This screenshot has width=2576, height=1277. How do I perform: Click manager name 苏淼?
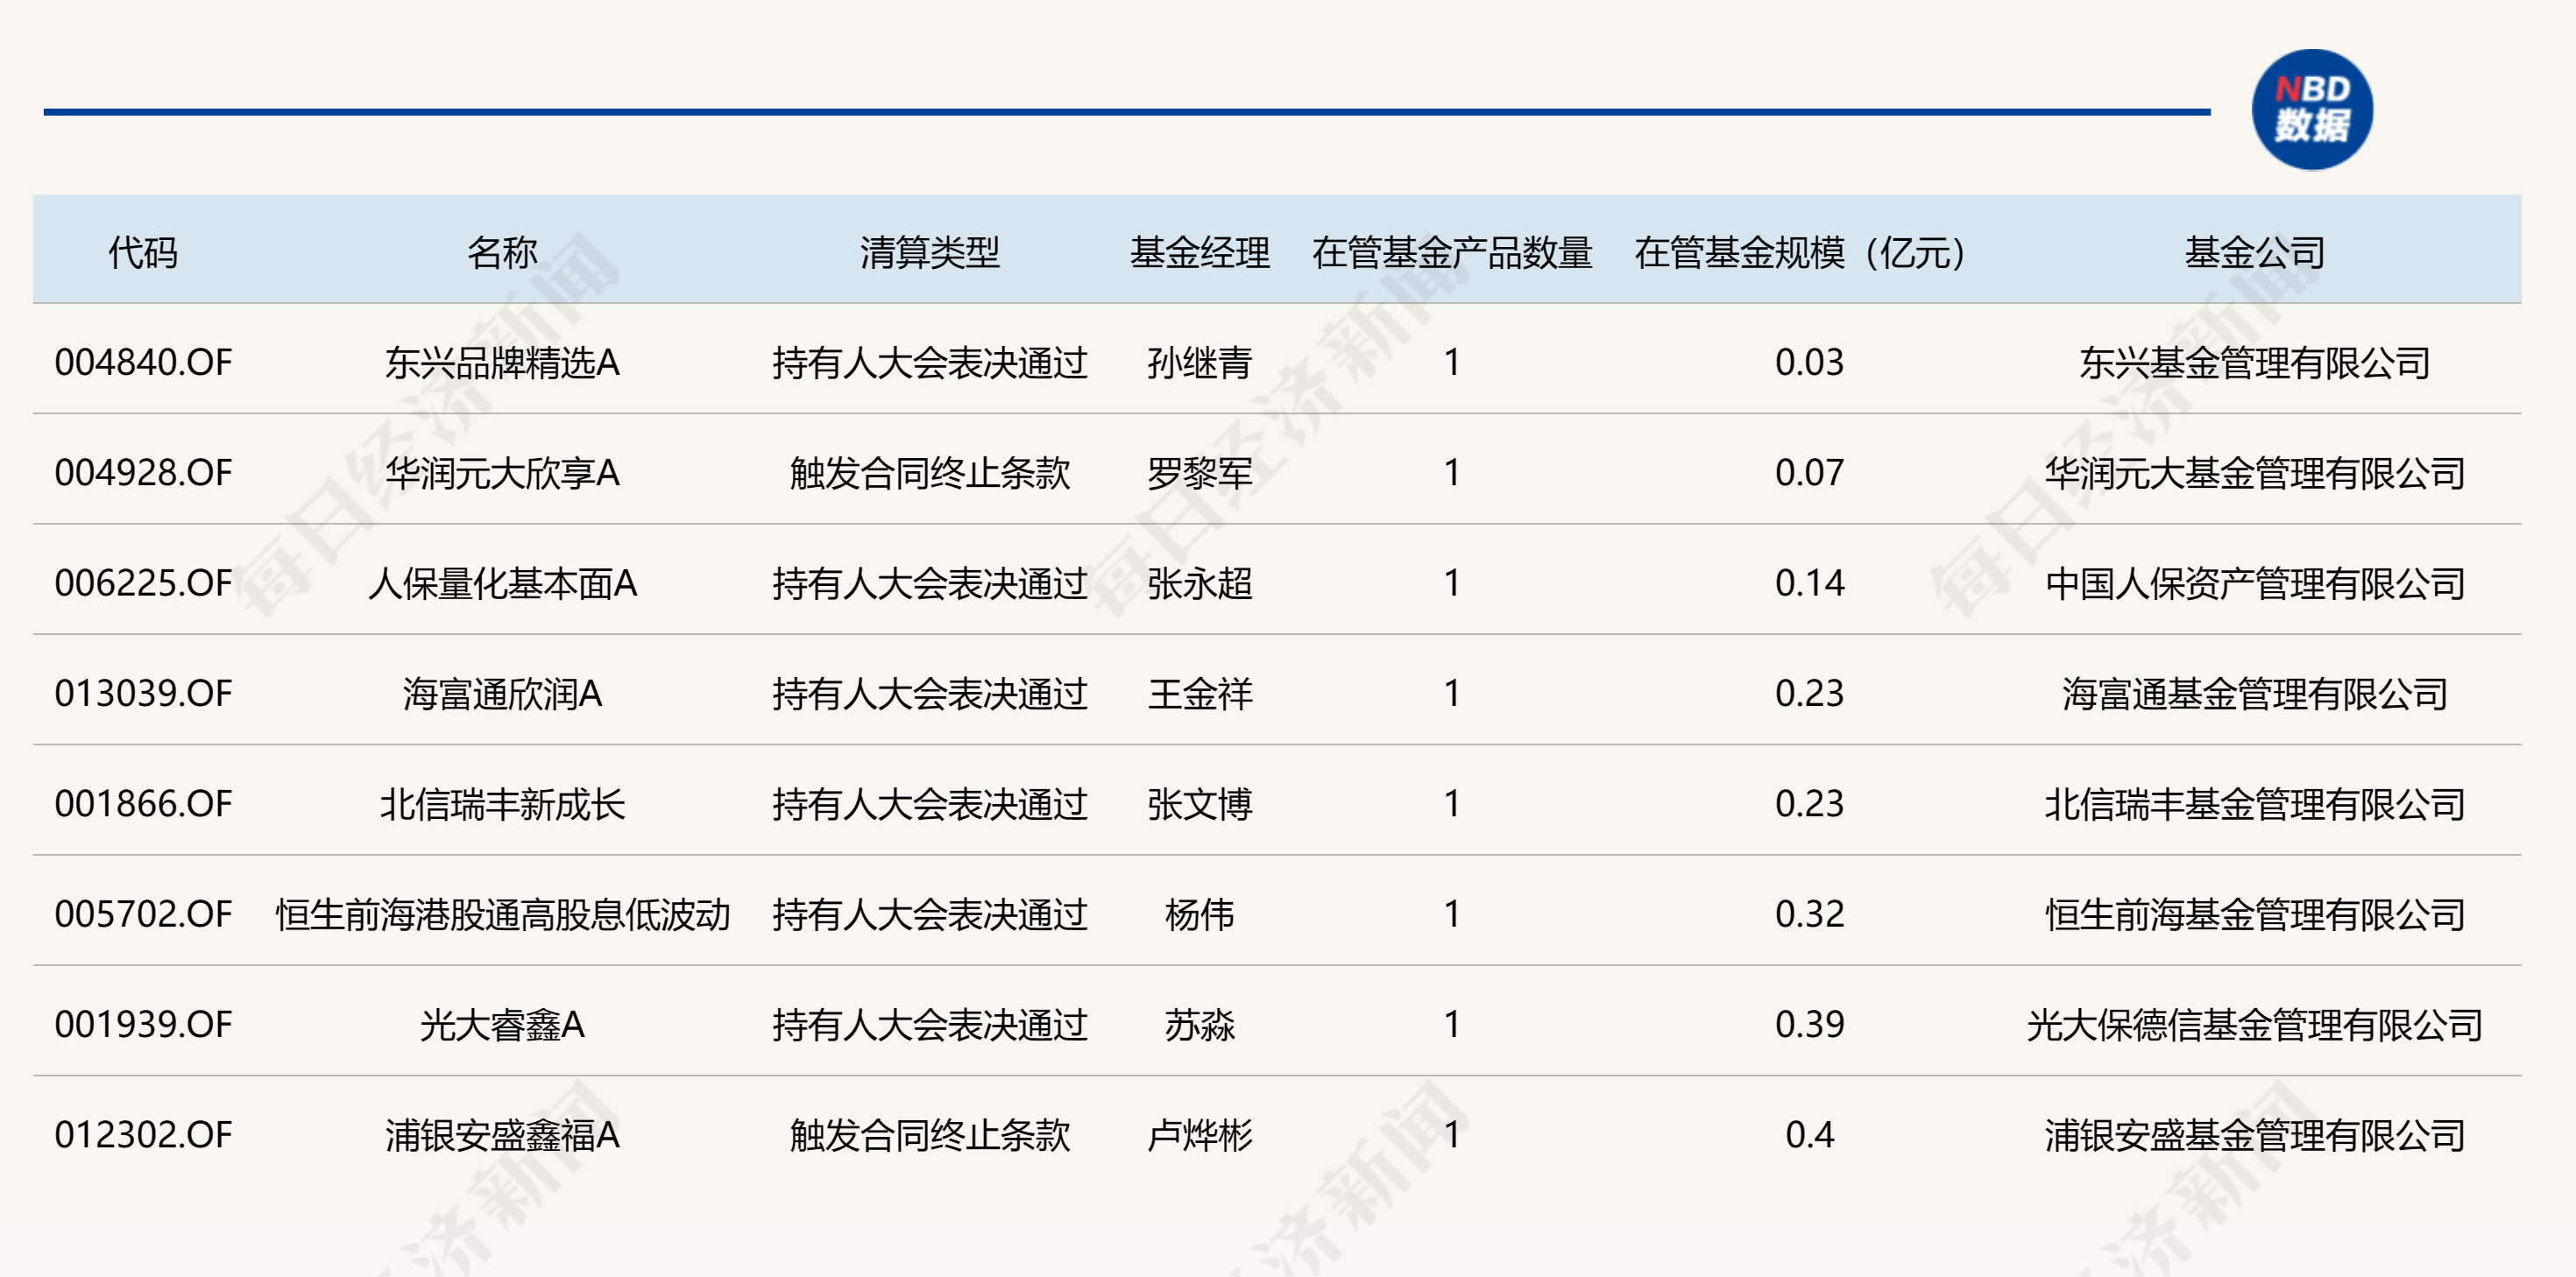[x=1200, y=1024]
